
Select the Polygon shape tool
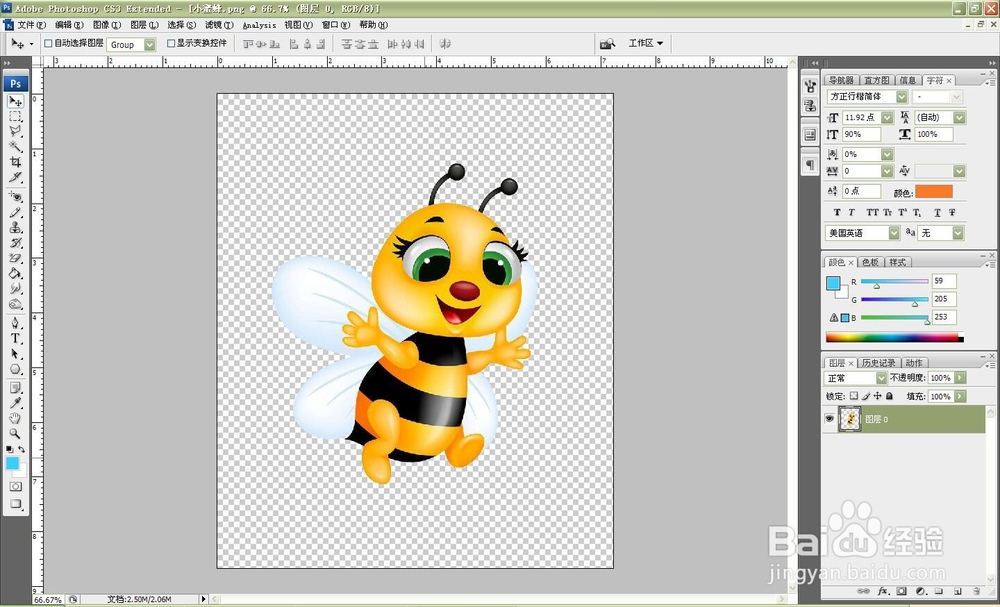[x=15, y=369]
